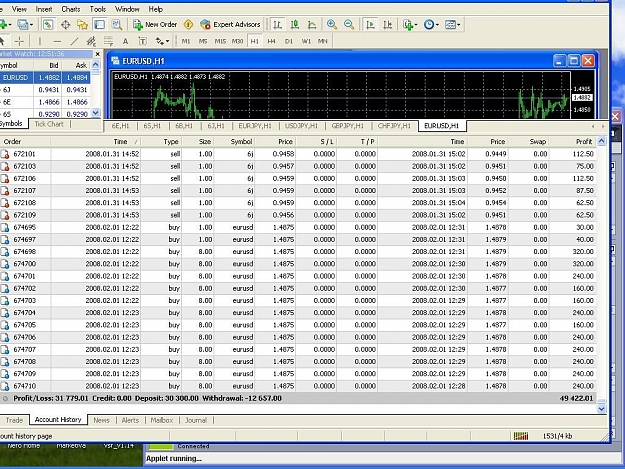Toggle the Navigator folder-star icon
625x469 pixels.
(83, 25)
